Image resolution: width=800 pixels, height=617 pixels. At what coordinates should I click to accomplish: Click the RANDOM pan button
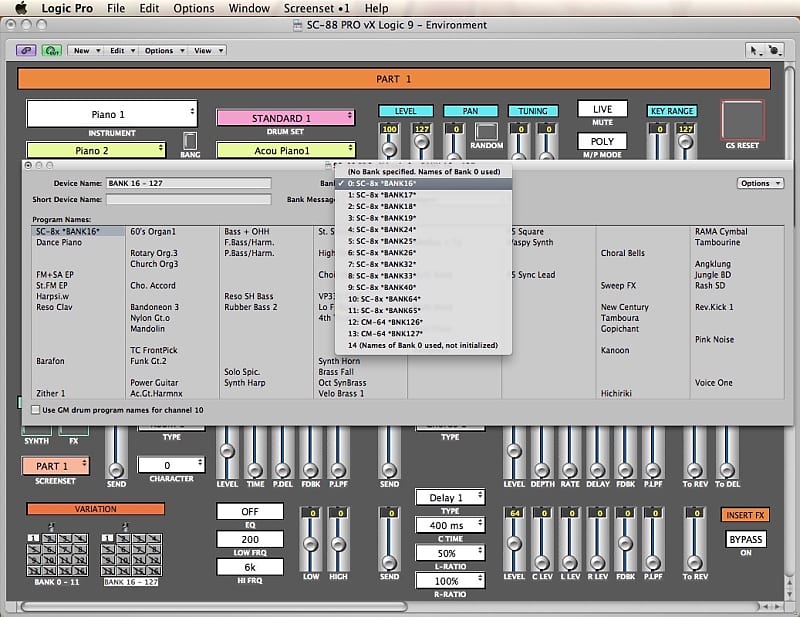tap(486, 132)
